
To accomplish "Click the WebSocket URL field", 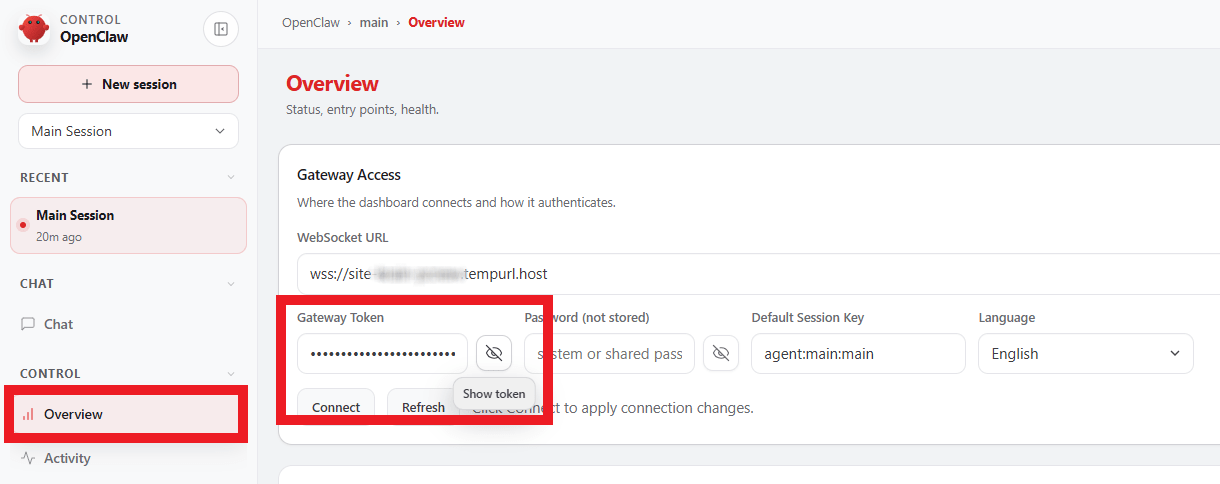I will (758, 274).
